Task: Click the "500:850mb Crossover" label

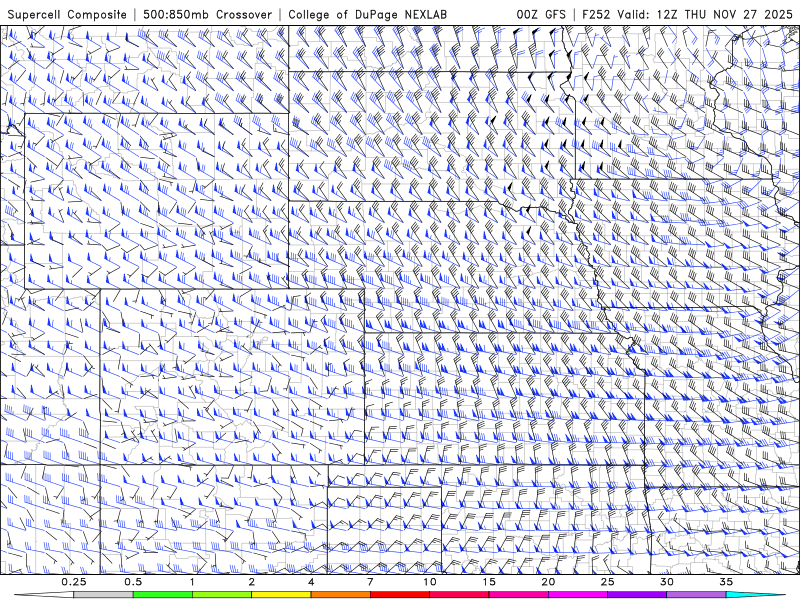Action: click(x=208, y=15)
